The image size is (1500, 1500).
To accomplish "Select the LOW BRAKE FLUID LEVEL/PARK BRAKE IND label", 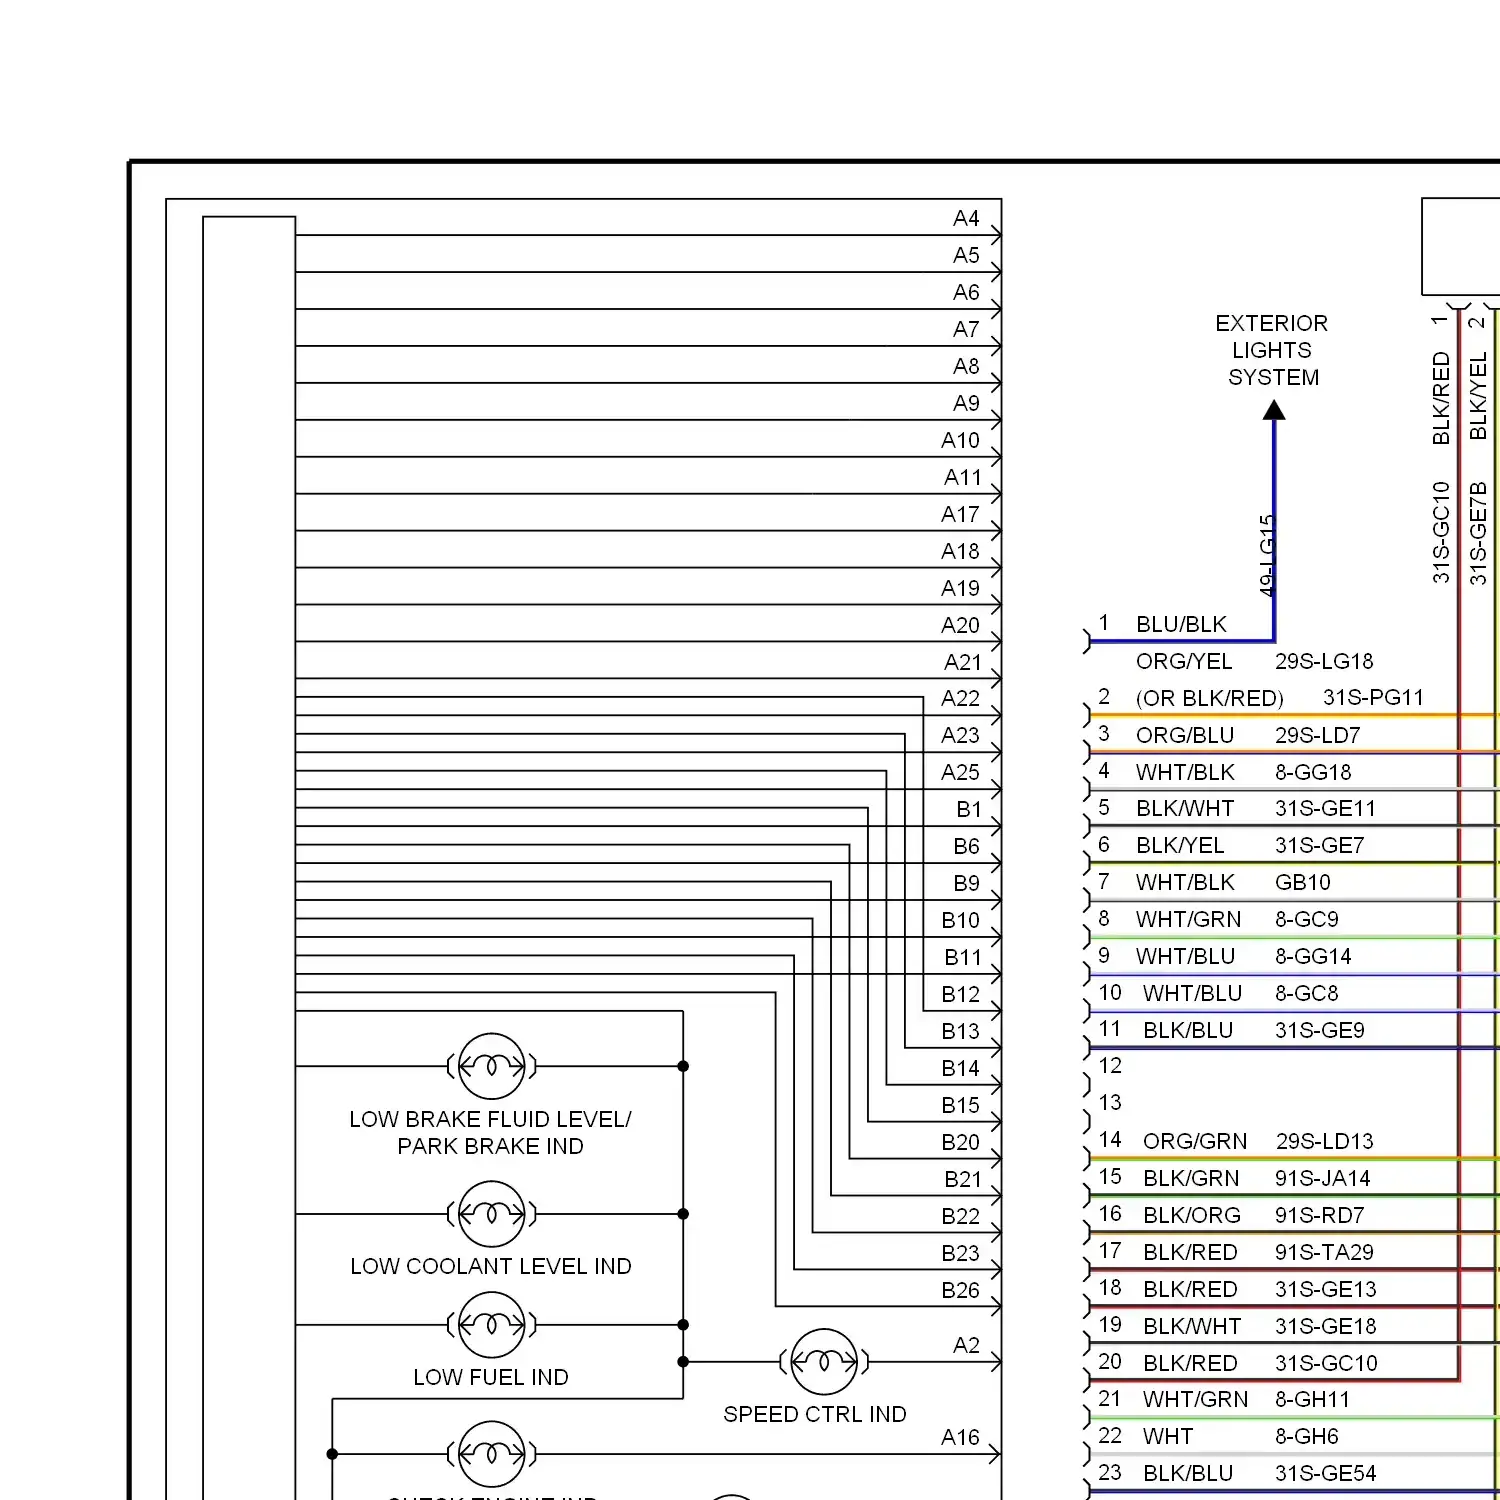I will [x=490, y=1133].
